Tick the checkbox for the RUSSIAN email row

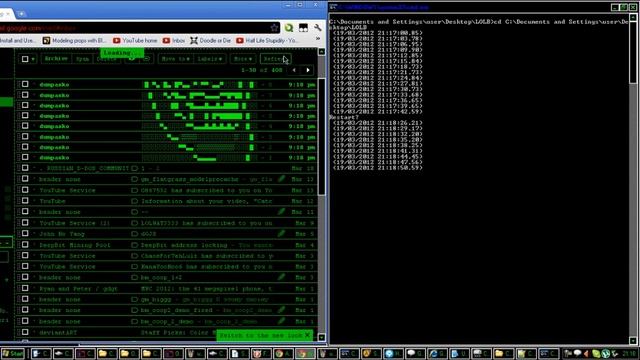coord(25,168)
